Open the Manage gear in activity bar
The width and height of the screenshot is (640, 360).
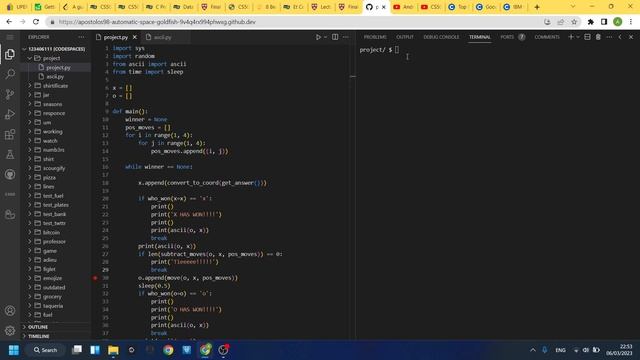[10, 331]
